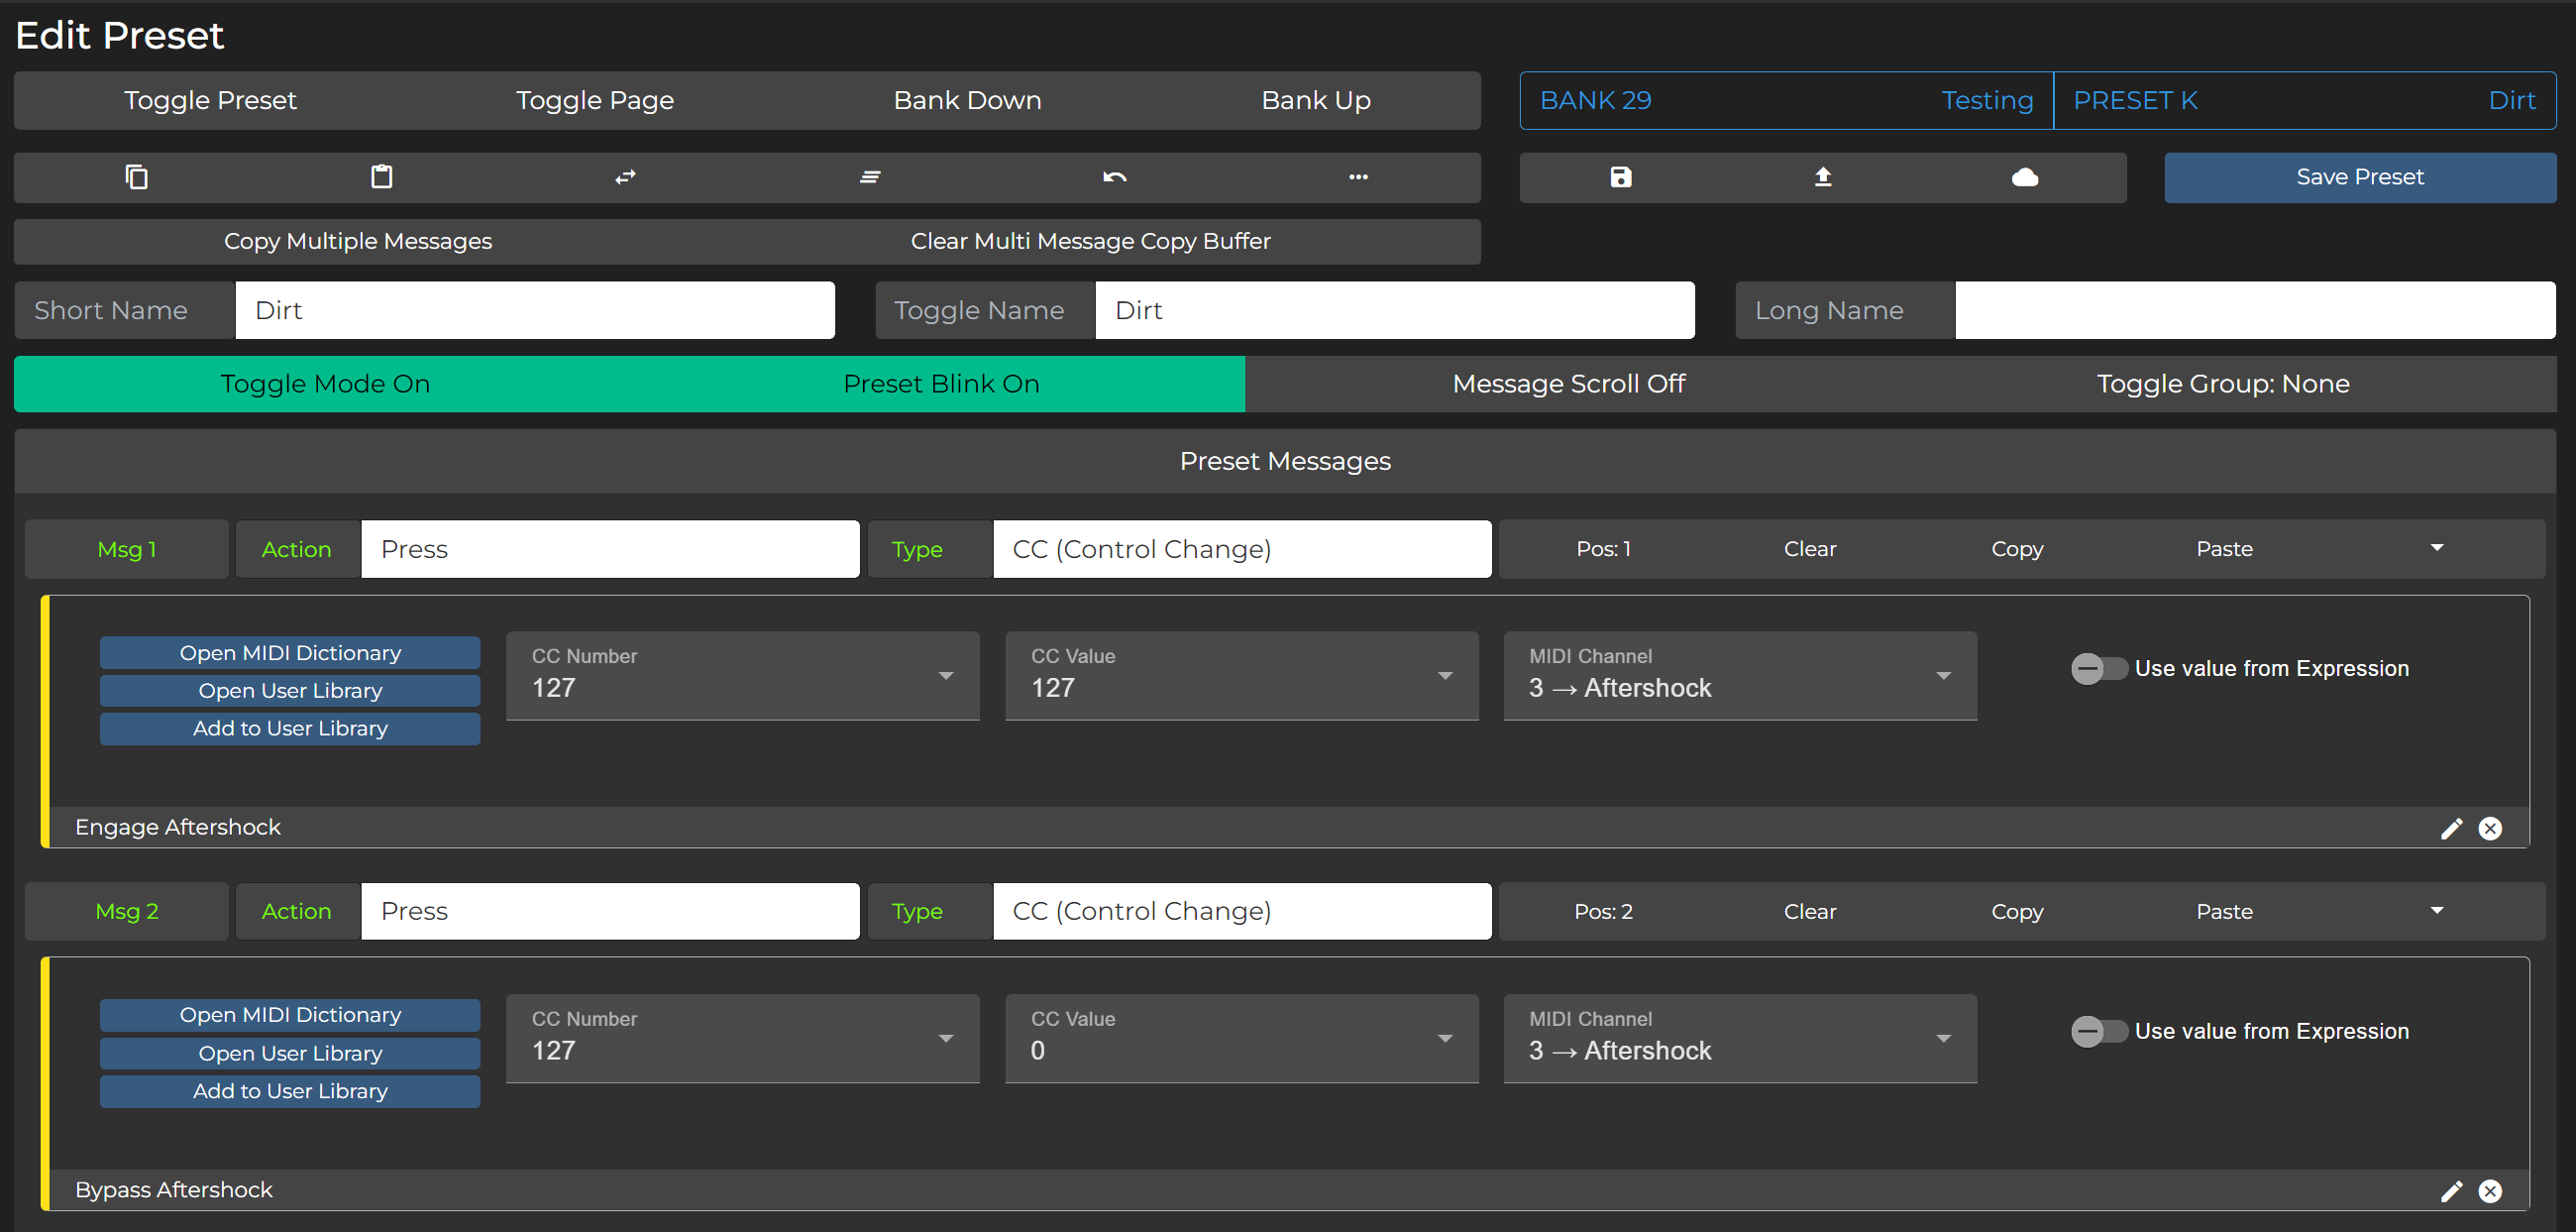The width and height of the screenshot is (2576, 1232).
Task: Open the three-dots more options icon
Action: click(1358, 177)
